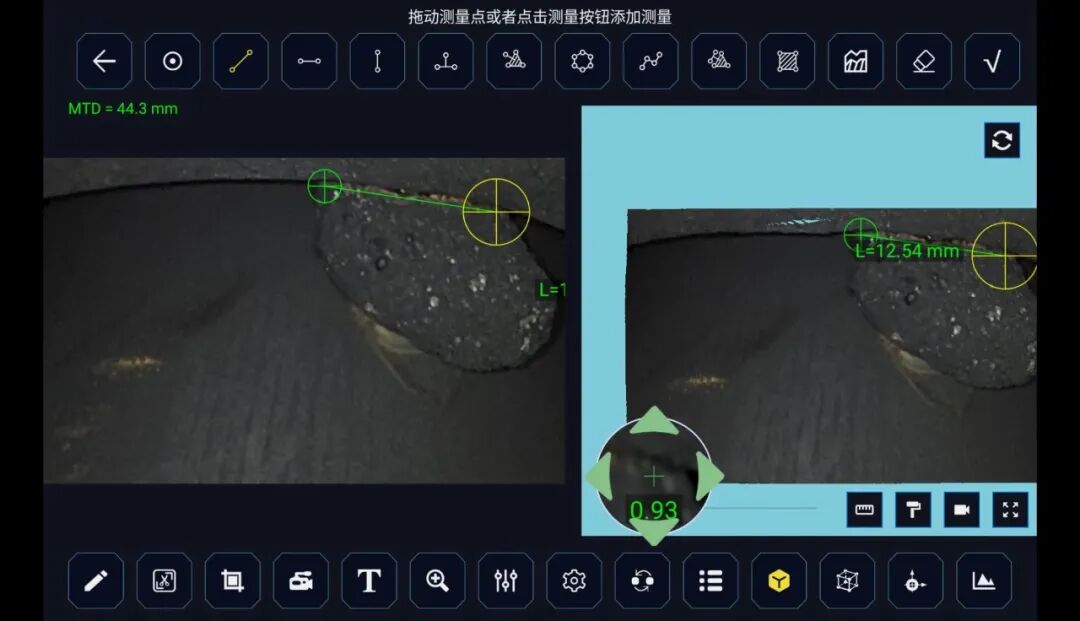The height and width of the screenshot is (621, 1080).
Task: Open the area hatch measurement tool
Action: tap(787, 61)
